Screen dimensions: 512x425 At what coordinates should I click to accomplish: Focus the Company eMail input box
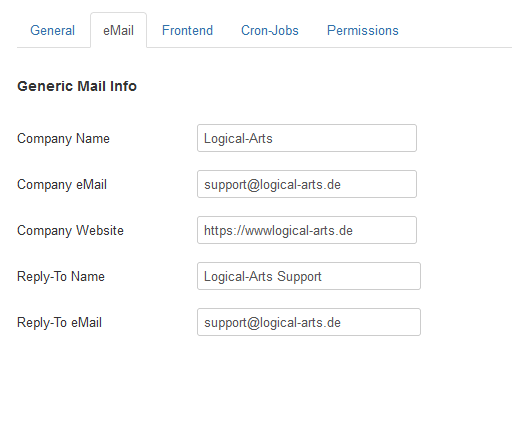click(307, 184)
